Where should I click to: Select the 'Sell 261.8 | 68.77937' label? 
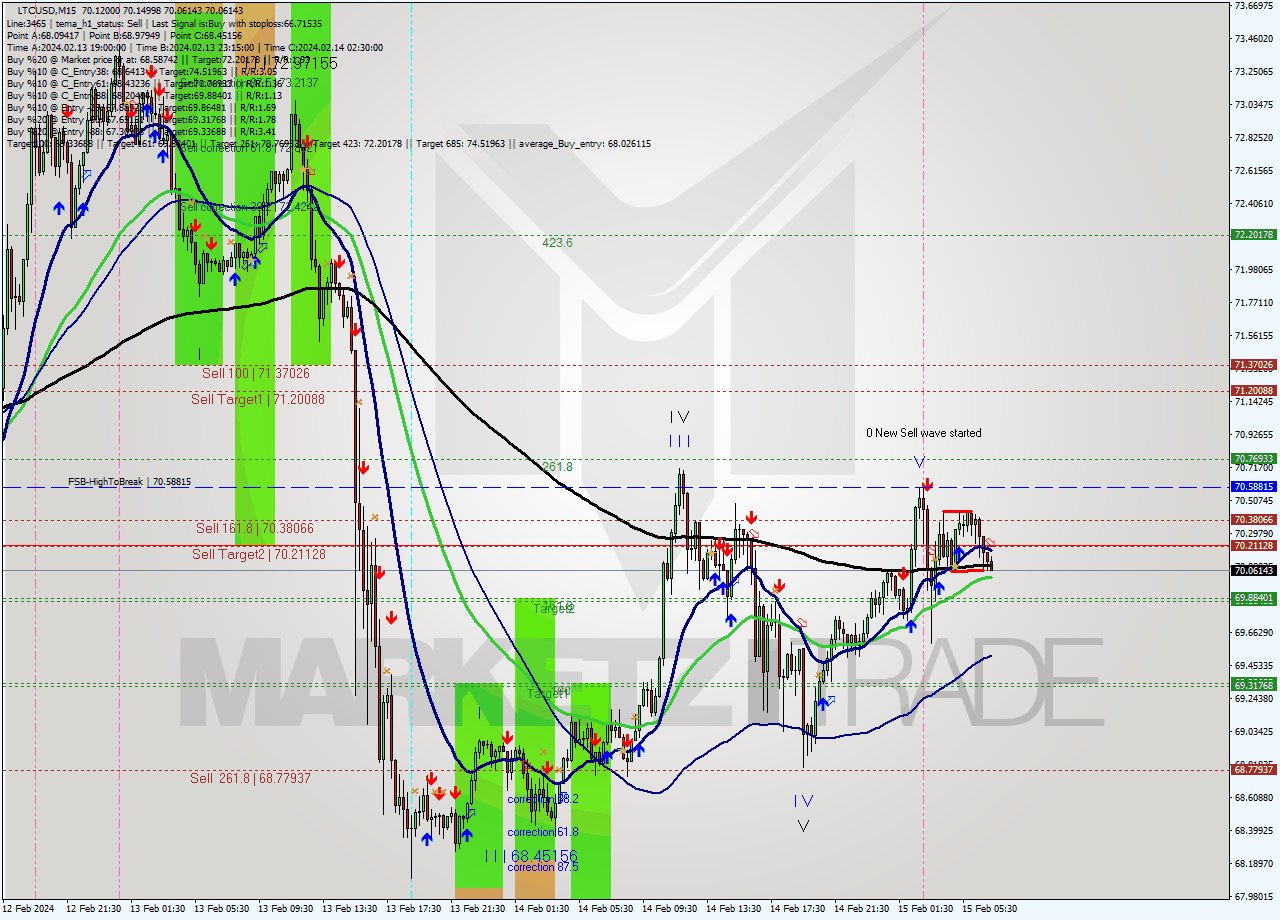pyautogui.click(x=250, y=778)
